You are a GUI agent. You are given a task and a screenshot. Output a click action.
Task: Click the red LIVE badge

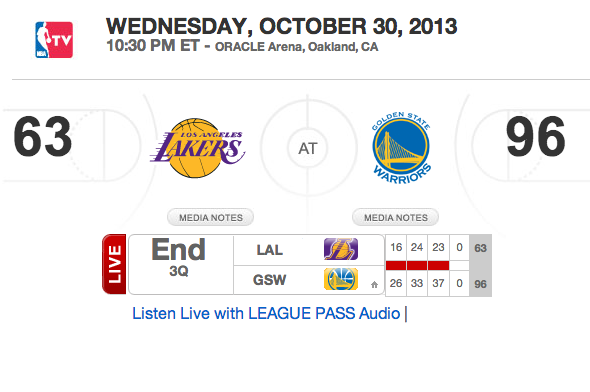114,264
